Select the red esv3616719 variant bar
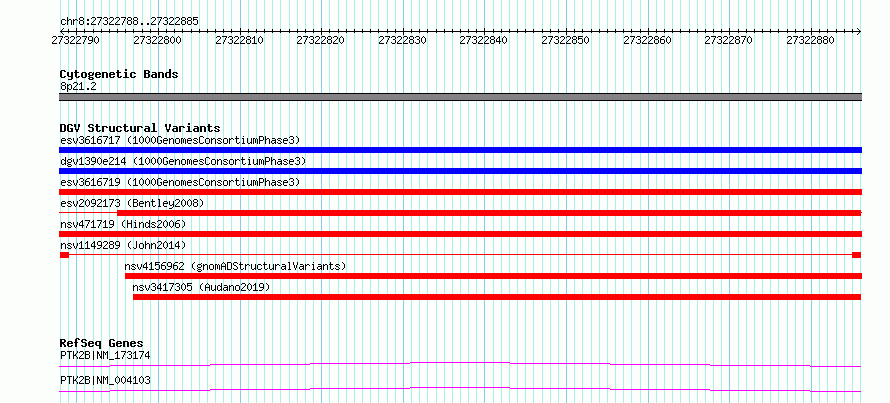 (x=460, y=192)
